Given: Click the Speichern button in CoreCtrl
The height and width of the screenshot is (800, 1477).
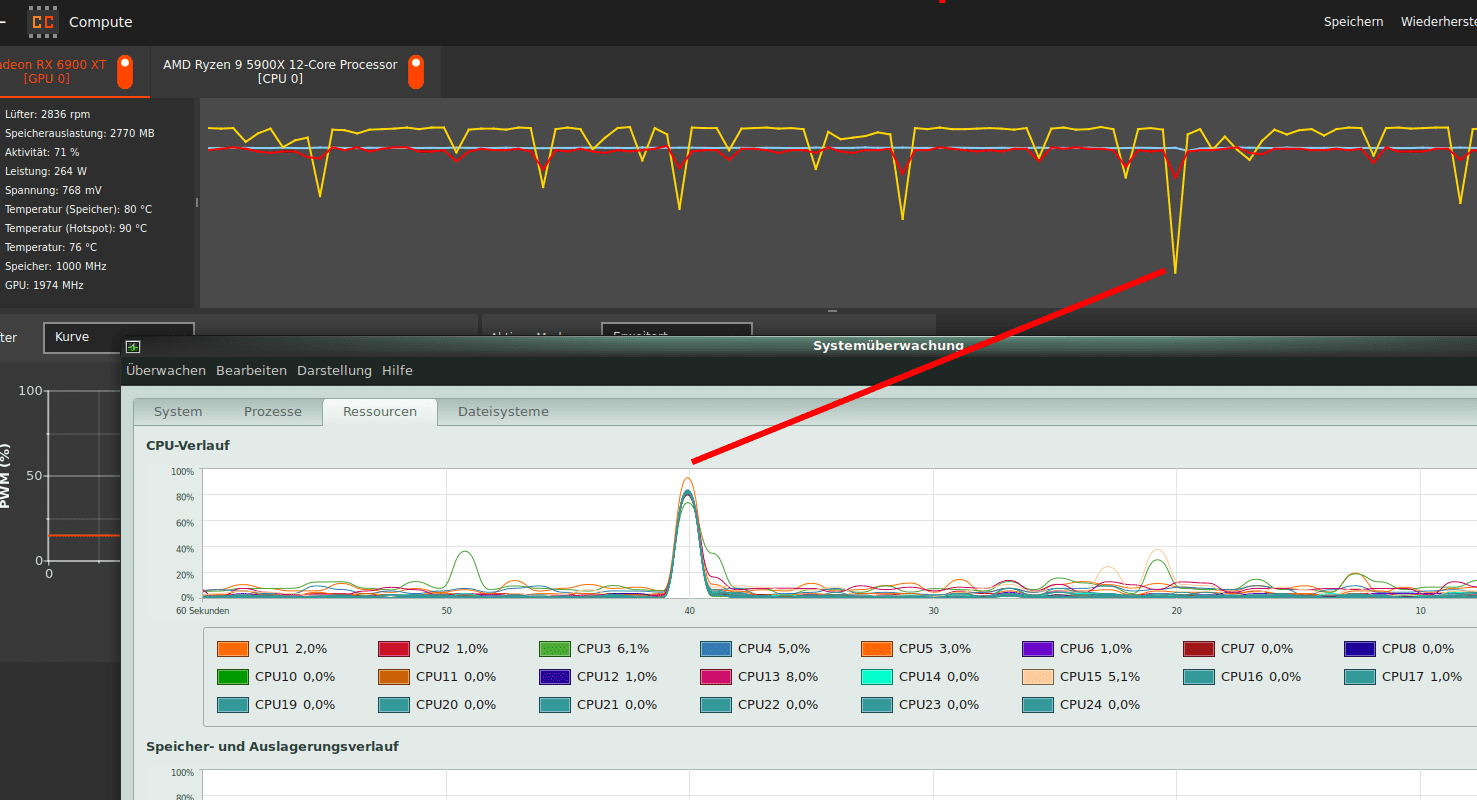Looking at the screenshot, I should [x=1353, y=22].
